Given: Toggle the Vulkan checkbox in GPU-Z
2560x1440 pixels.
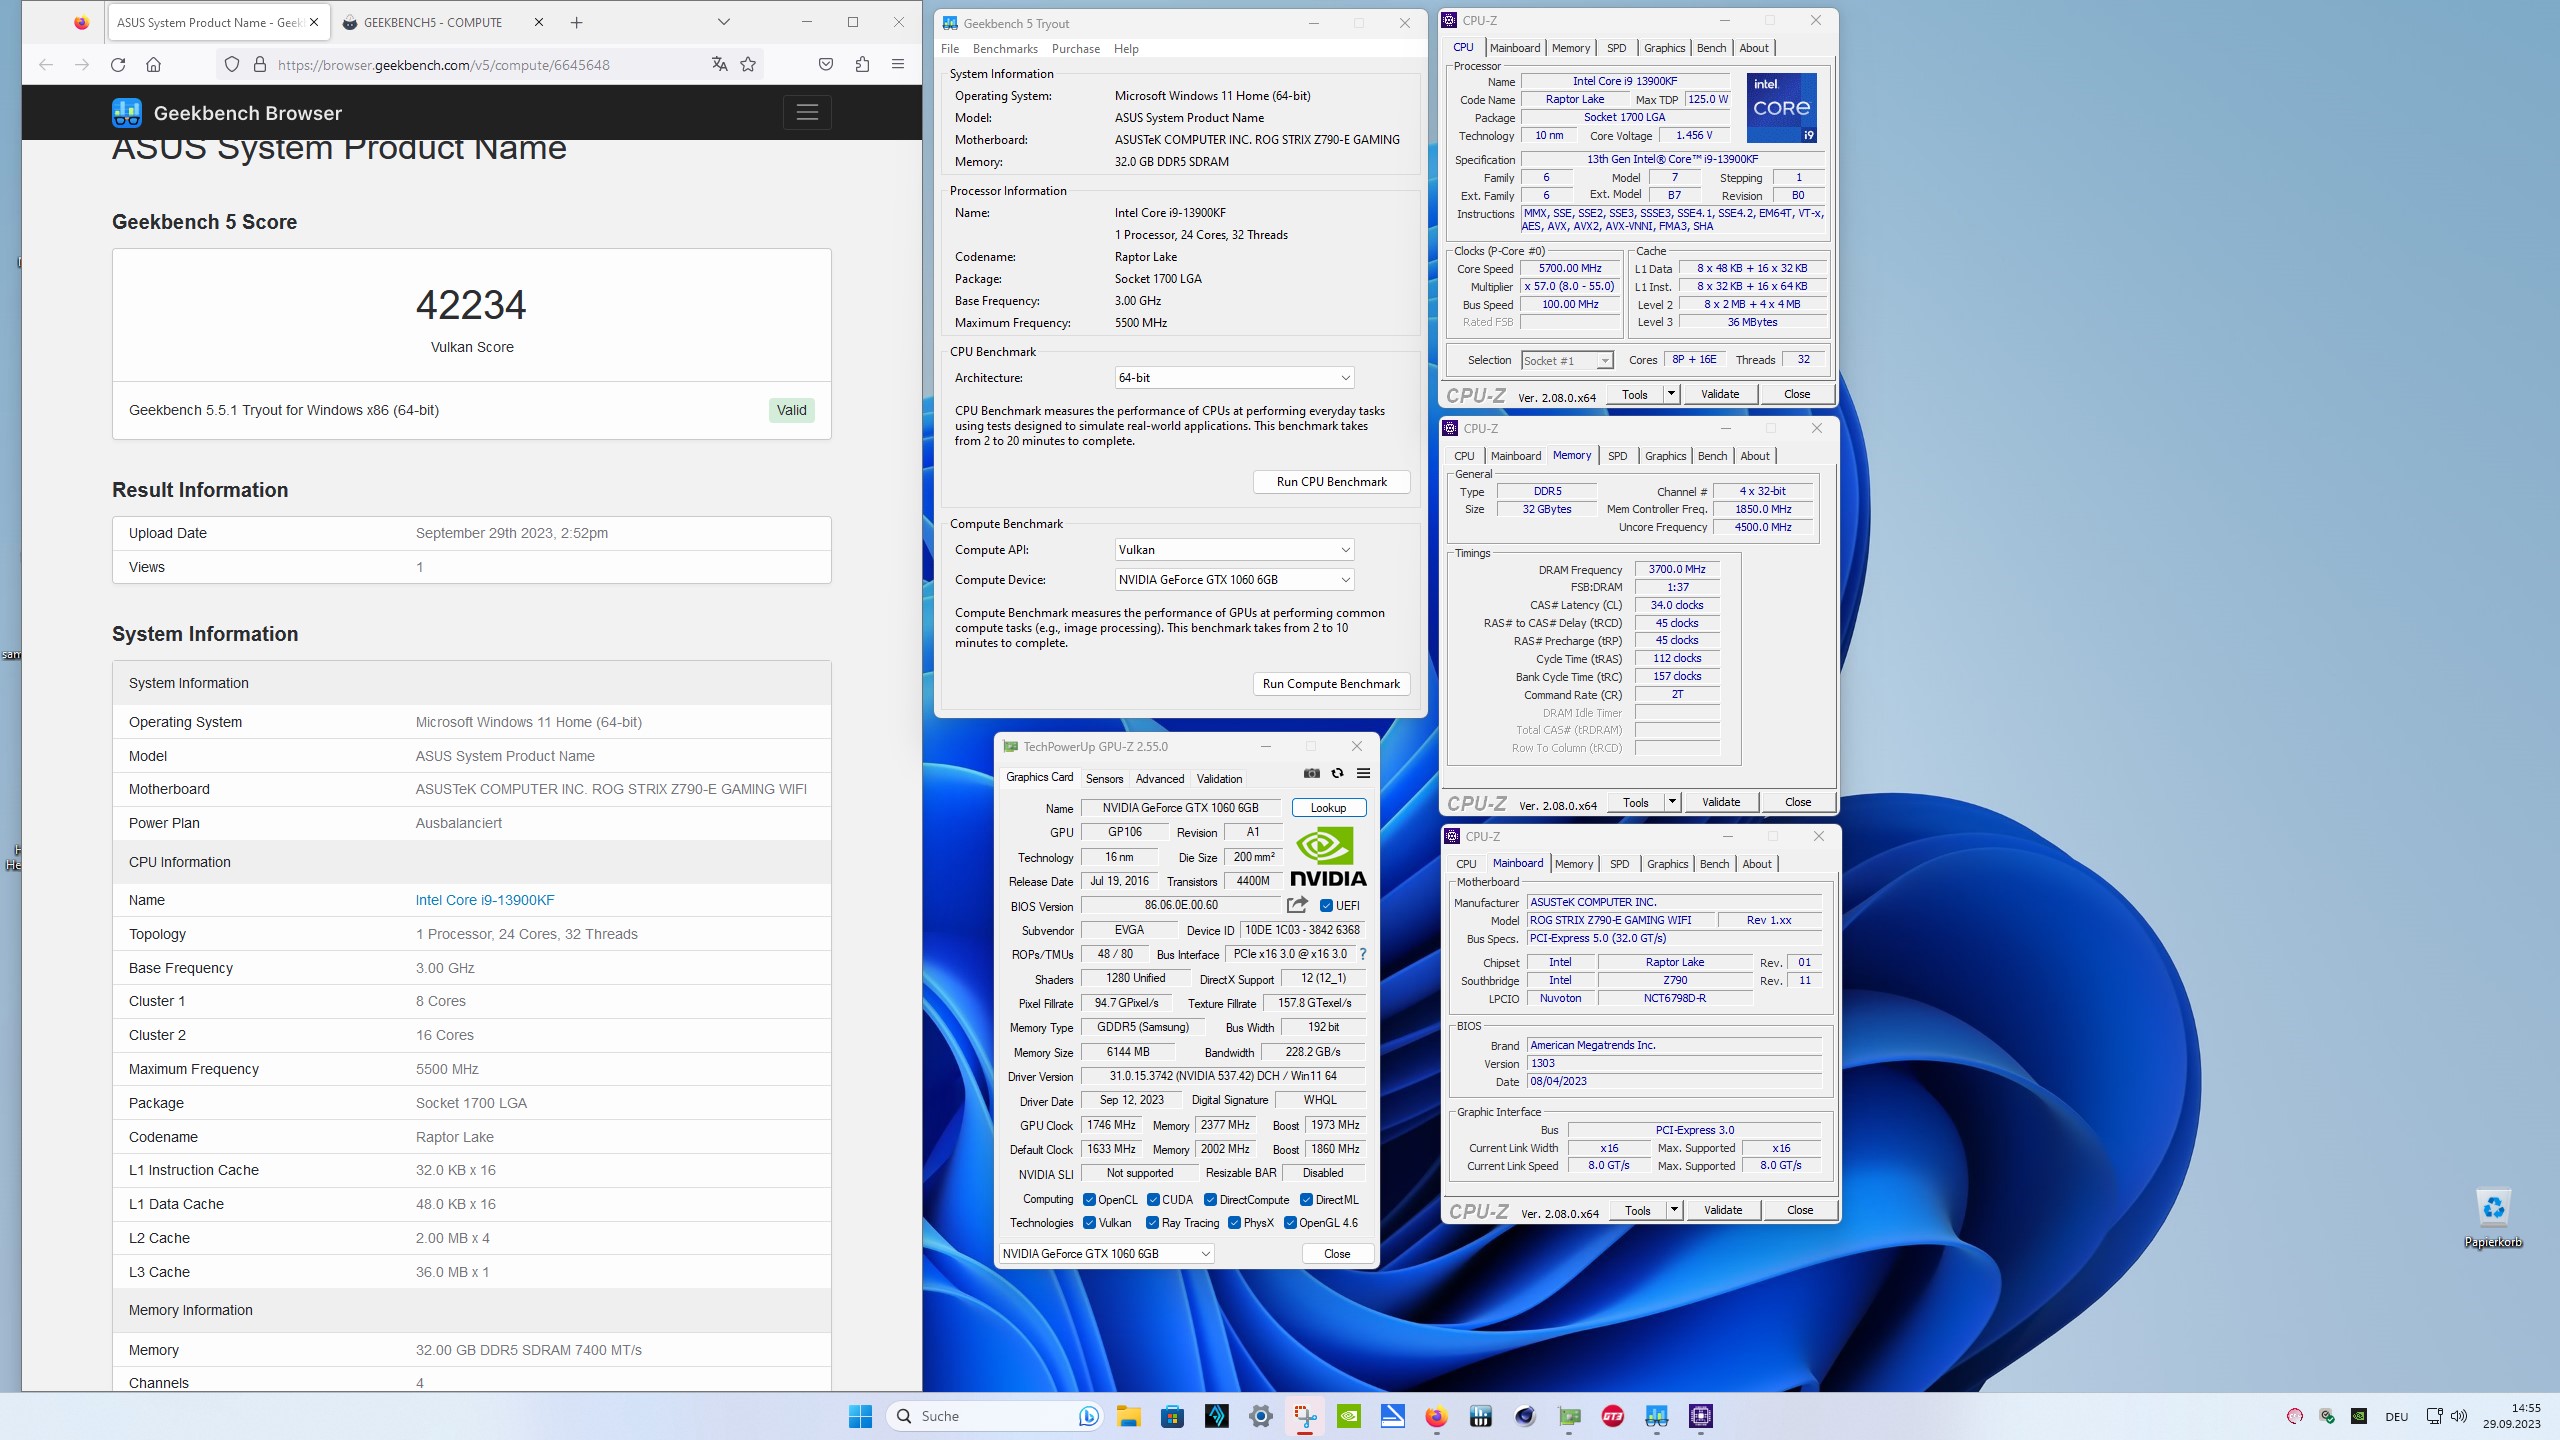Looking at the screenshot, I should [1089, 1223].
